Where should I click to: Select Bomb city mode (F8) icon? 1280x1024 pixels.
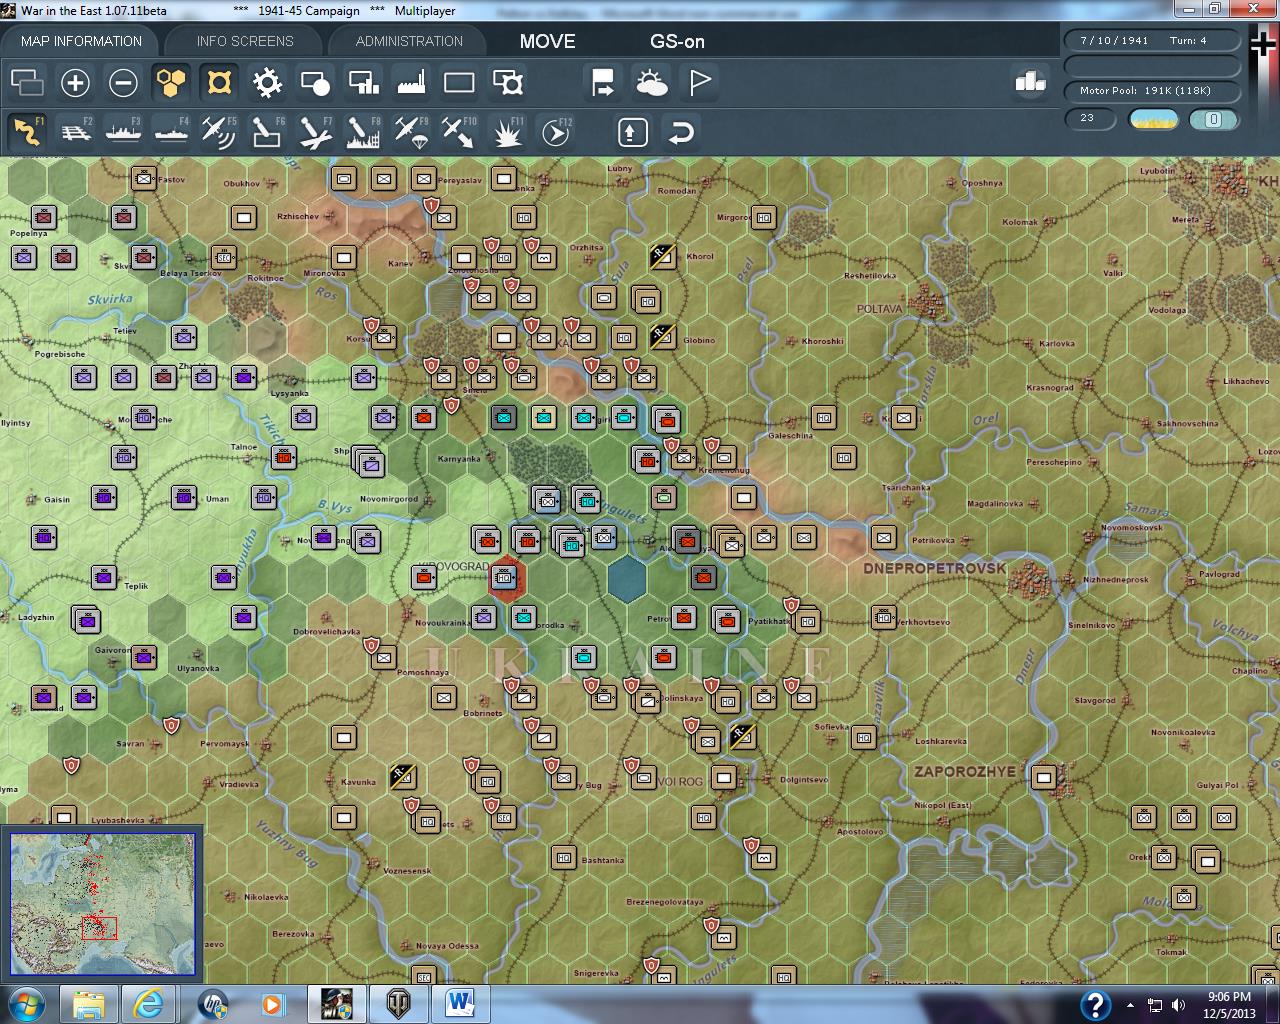363,131
